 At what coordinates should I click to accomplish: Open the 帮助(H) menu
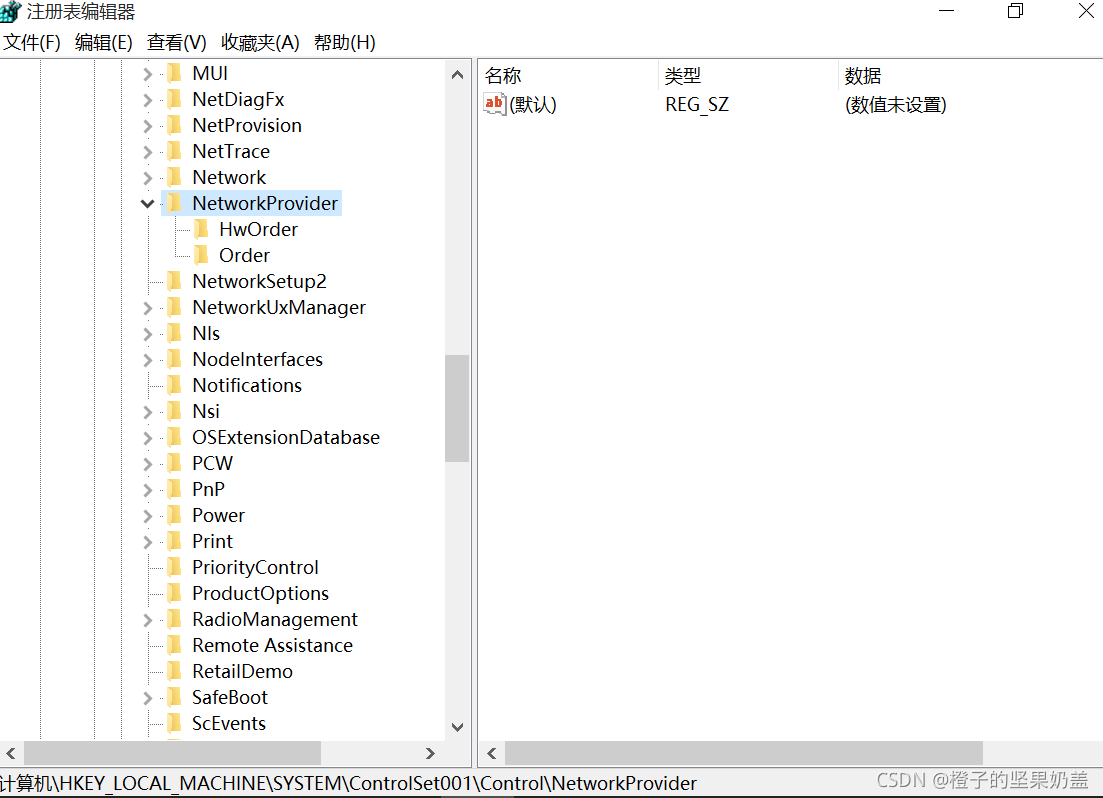[x=345, y=43]
